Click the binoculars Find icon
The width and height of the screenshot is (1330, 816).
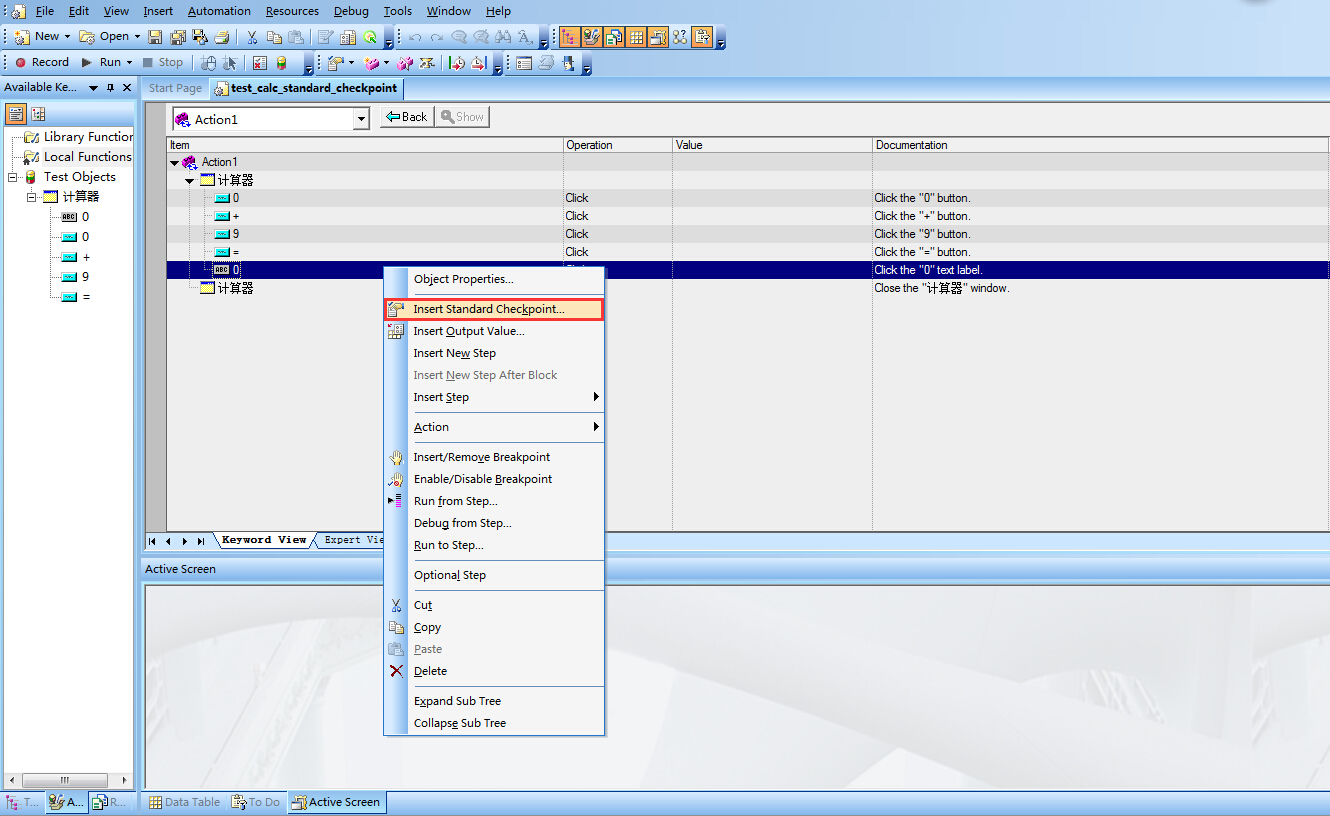[x=503, y=36]
